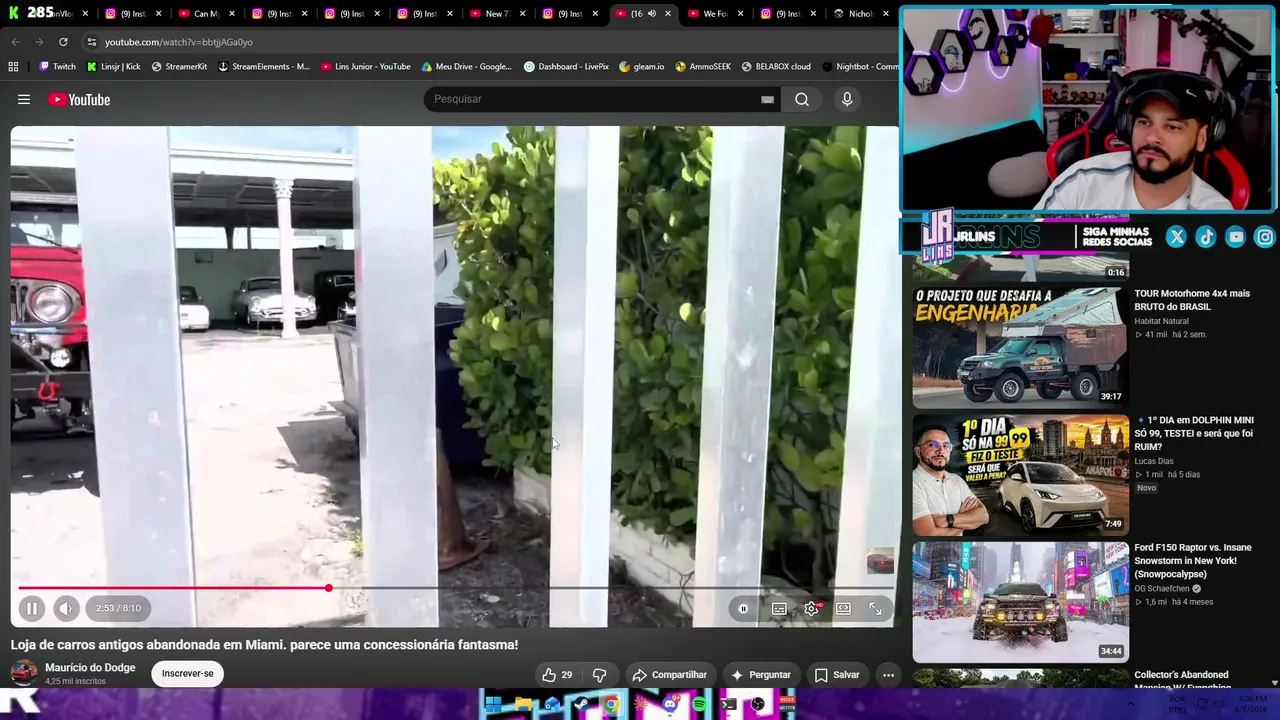Switch to the 'We Fo' YouTube tab
The image size is (1280, 720).
coord(716,14)
